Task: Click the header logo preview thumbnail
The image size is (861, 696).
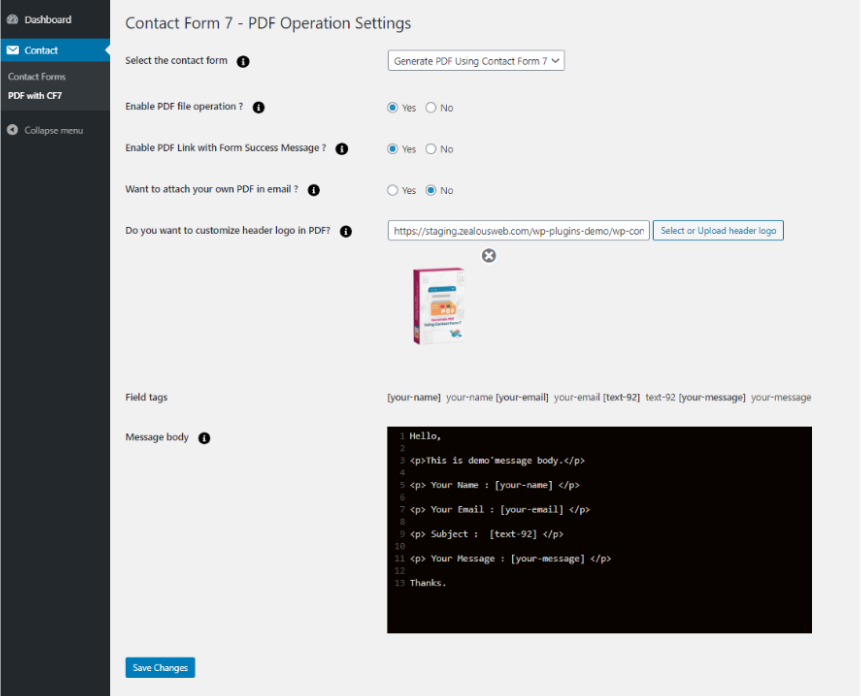Action: (x=439, y=306)
